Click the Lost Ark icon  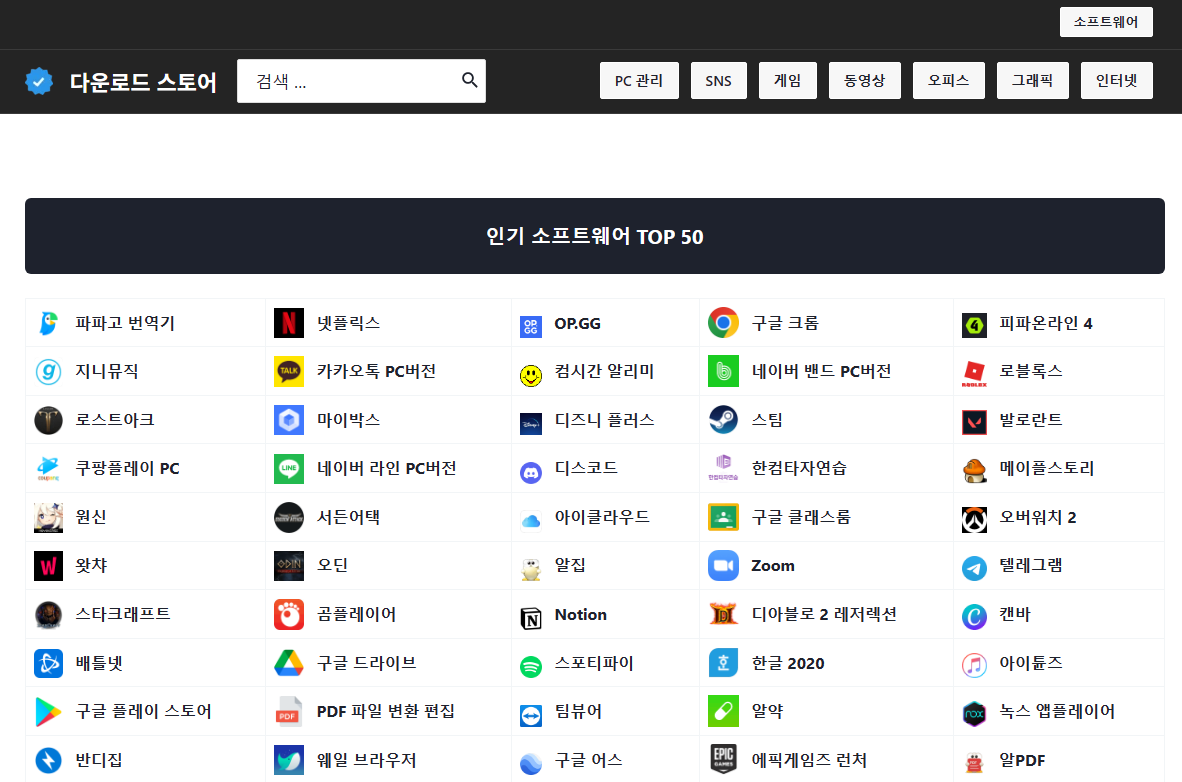tap(48, 420)
